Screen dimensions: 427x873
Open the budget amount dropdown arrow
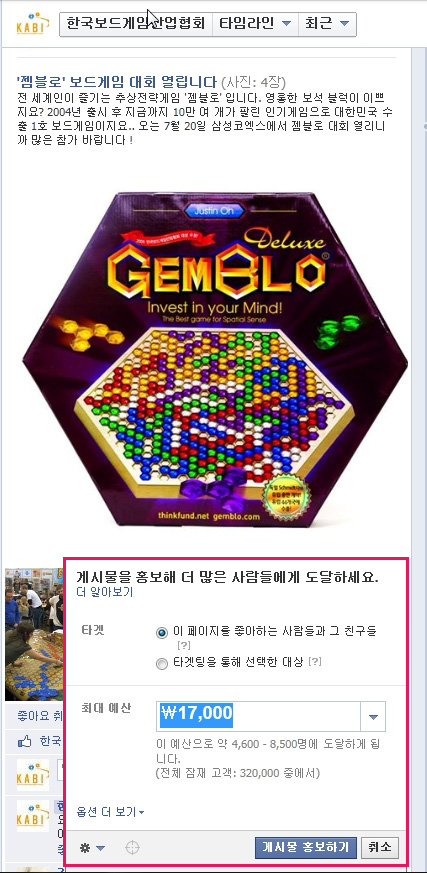(373, 716)
